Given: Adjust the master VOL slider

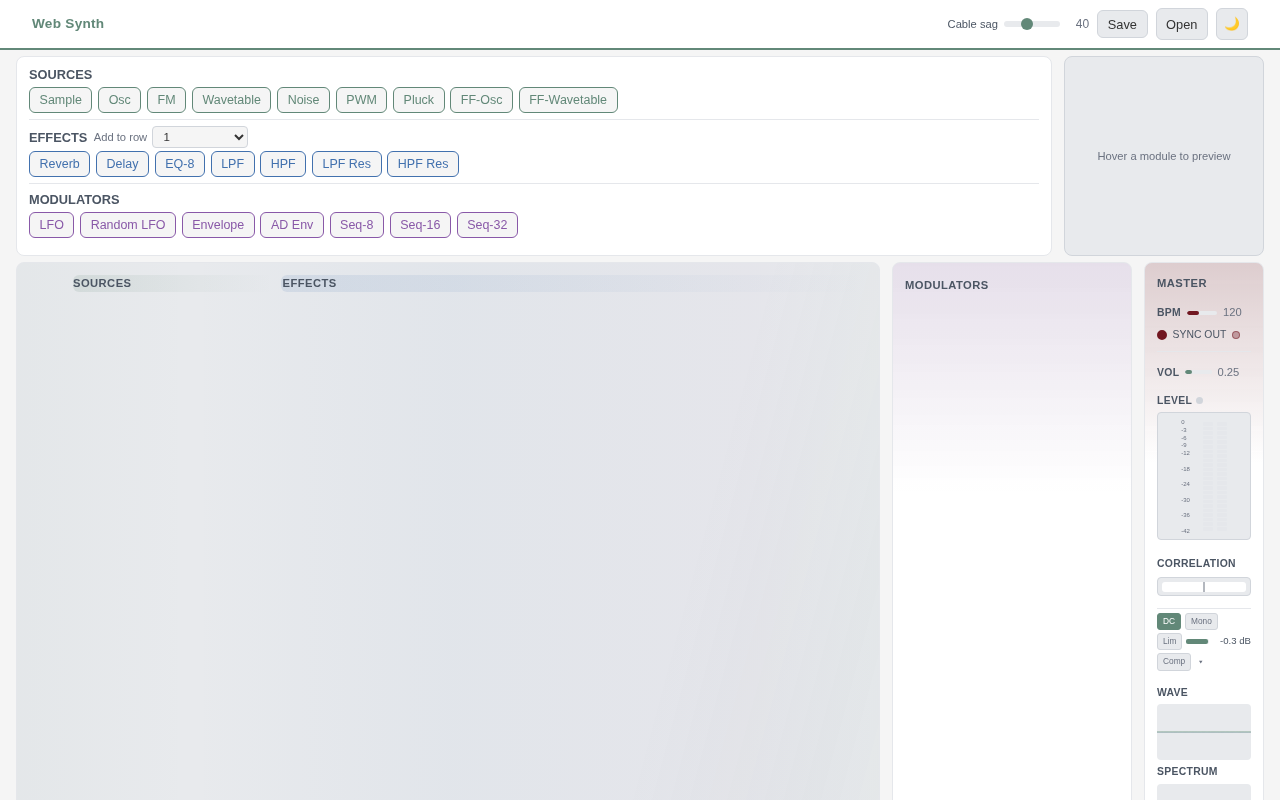Looking at the screenshot, I should [x=1198, y=372].
